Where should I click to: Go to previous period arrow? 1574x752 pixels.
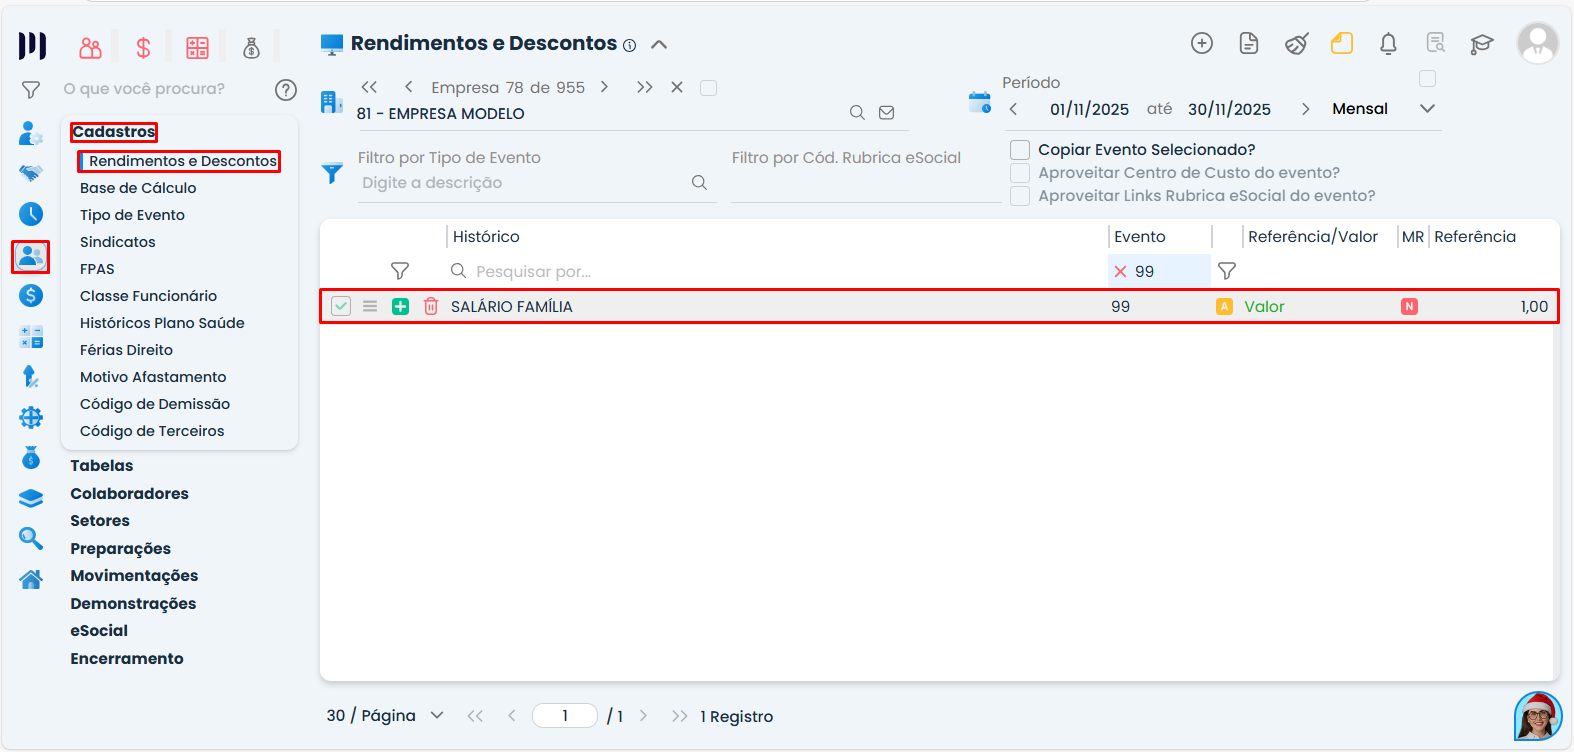coord(1013,109)
